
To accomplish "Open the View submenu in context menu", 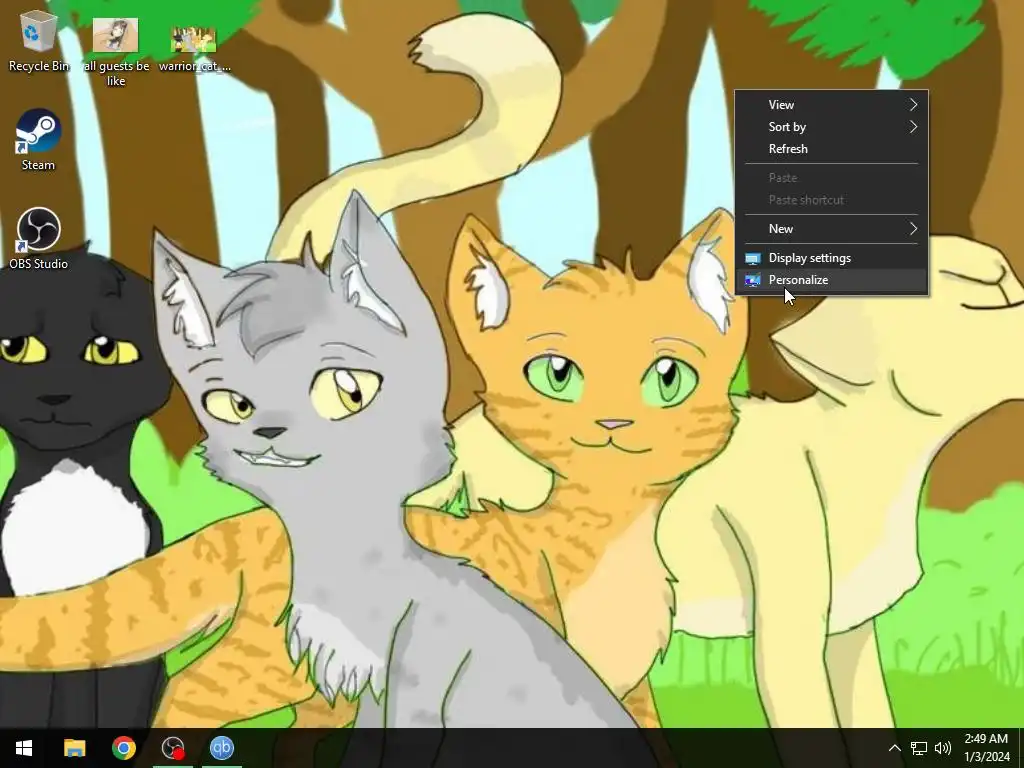I will coord(831,104).
